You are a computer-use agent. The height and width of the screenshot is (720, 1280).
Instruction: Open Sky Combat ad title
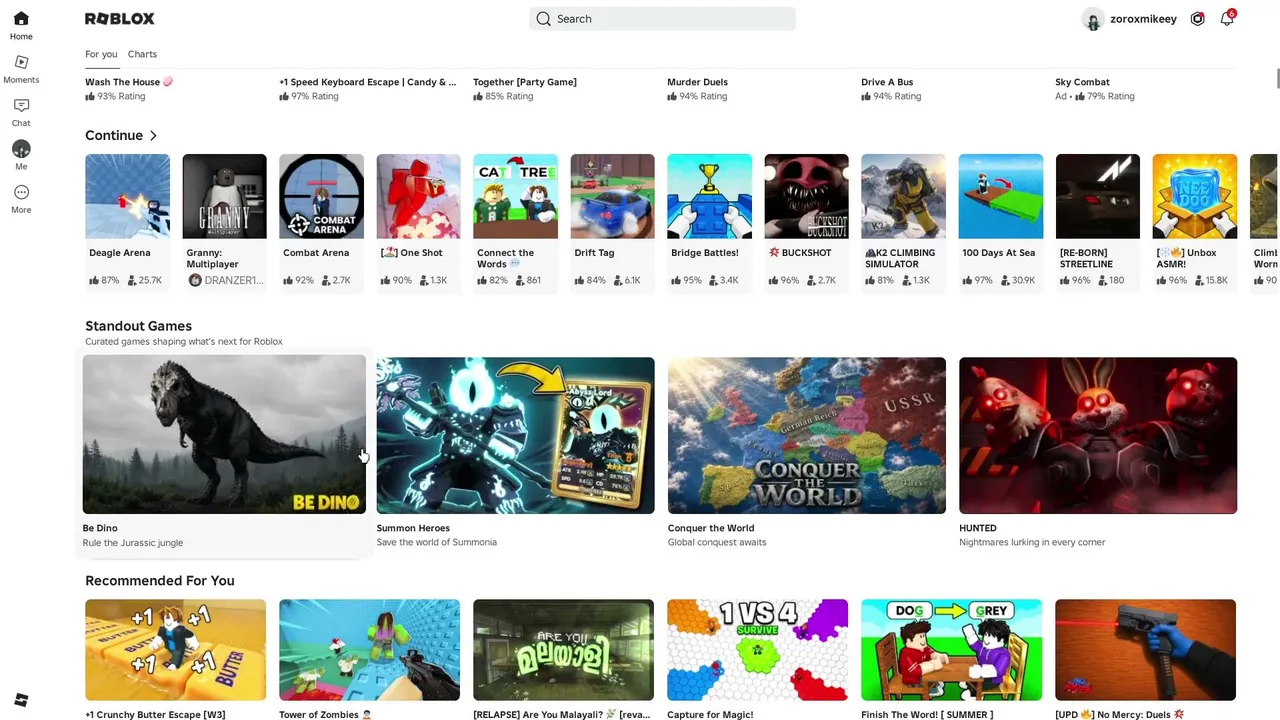1082,82
